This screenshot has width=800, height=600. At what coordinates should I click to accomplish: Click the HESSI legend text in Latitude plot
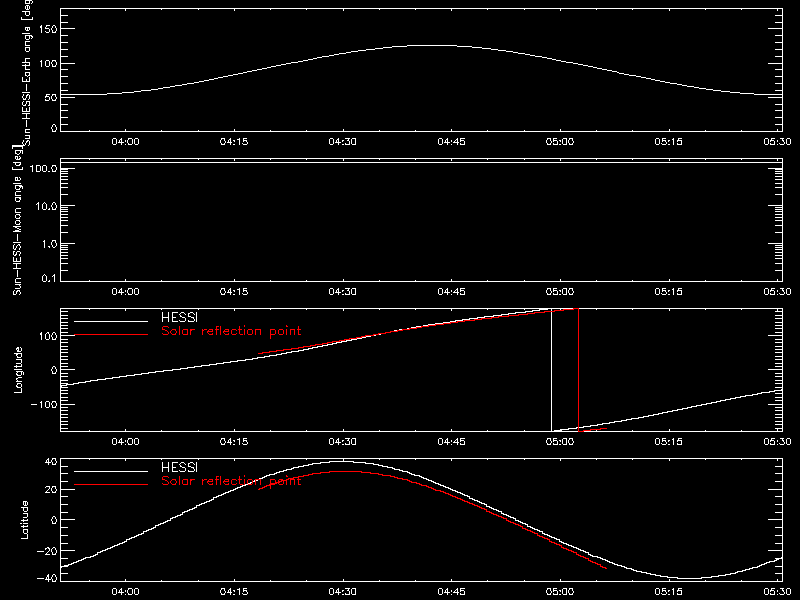179,467
